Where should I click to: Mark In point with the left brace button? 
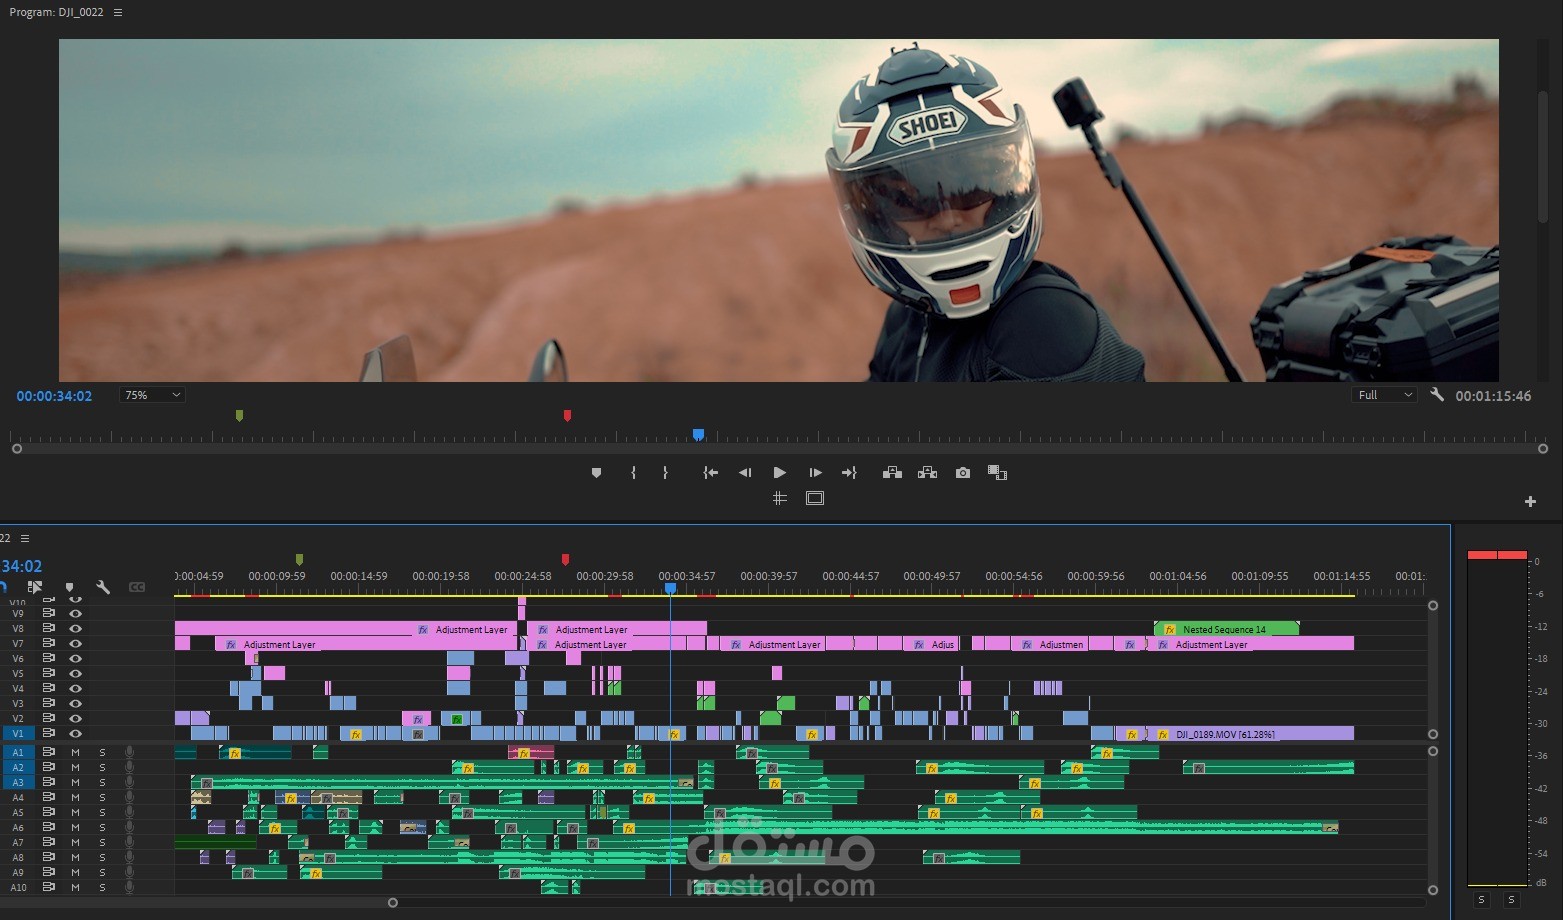[x=633, y=473]
